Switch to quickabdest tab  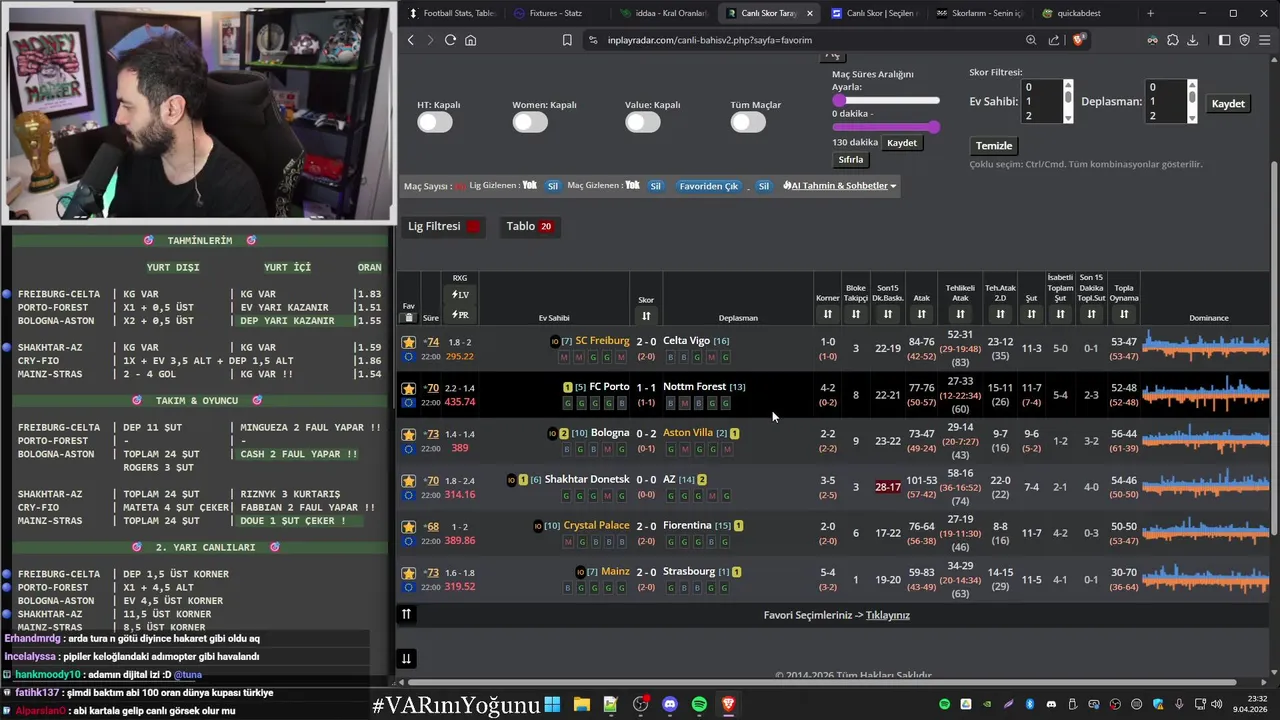[x=1084, y=13]
